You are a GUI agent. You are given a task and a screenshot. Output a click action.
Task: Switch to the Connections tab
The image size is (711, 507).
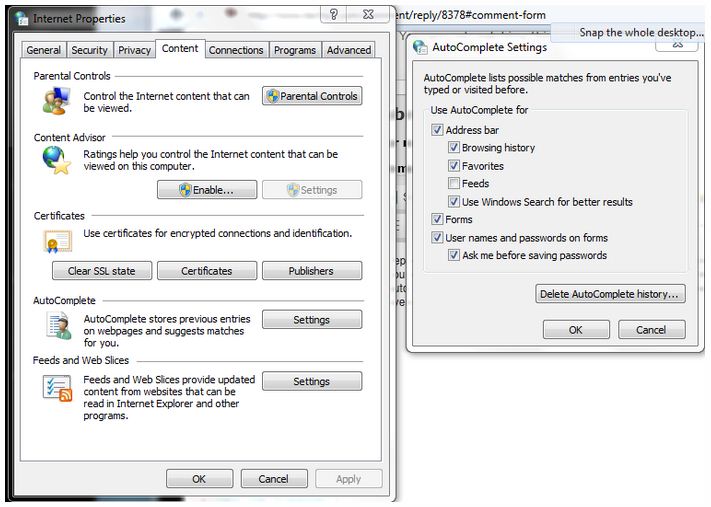(236, 50)
